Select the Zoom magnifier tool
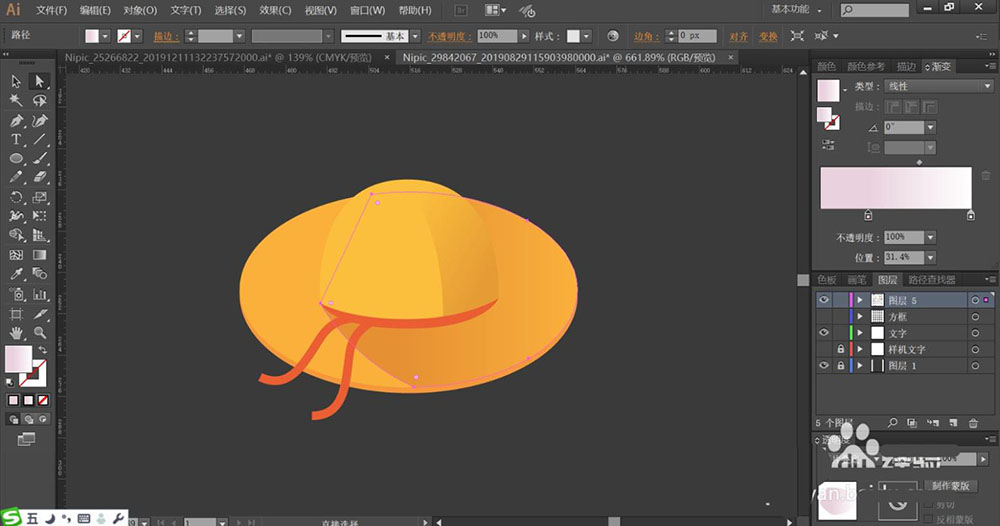 pyautogui.click(x=40, y=332)
